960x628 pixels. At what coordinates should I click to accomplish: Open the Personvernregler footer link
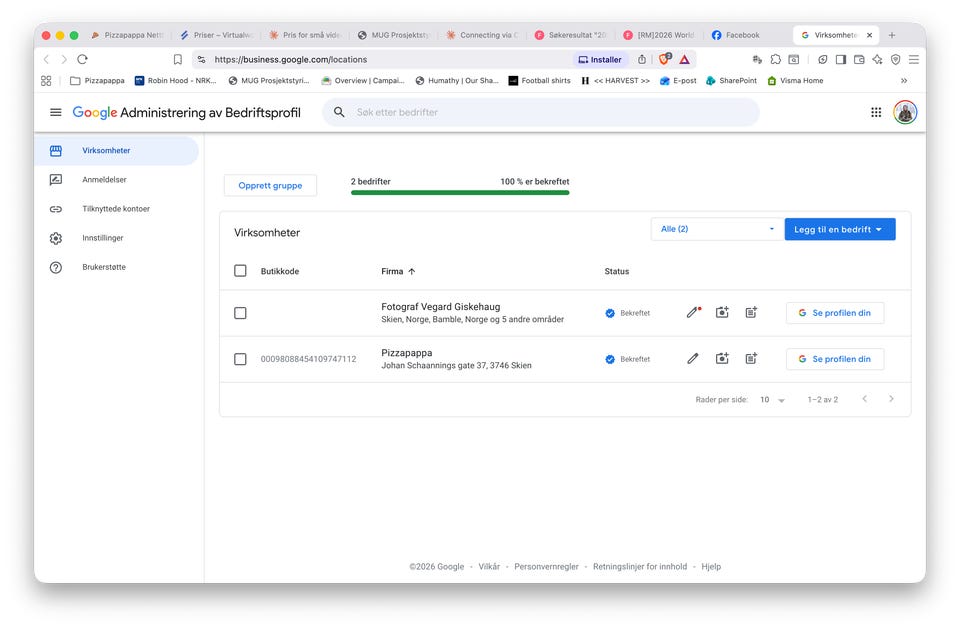(546, 566)
